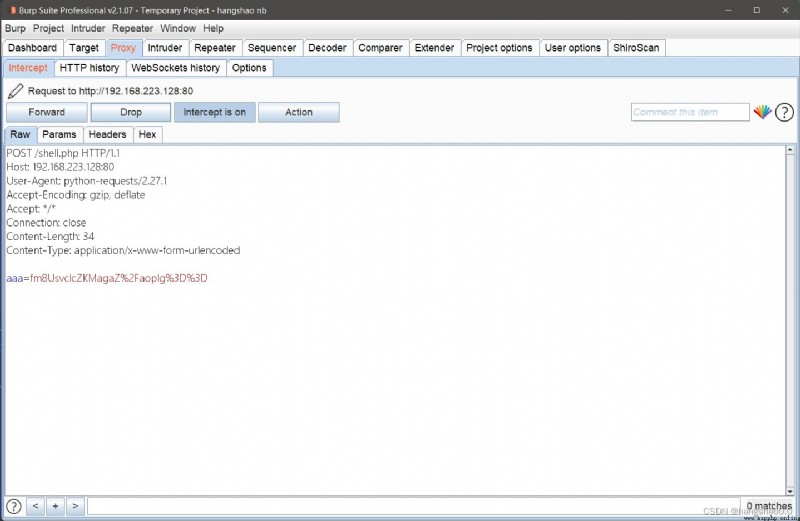The image size is (800, 521).
Task: Click the Burp Suite logo in title bar
Action: point(13,10)
